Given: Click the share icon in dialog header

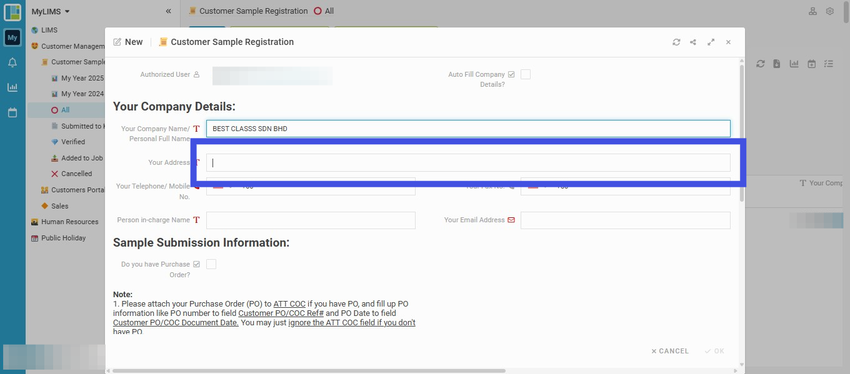Looking at the screenshot, I should point(693,42).
